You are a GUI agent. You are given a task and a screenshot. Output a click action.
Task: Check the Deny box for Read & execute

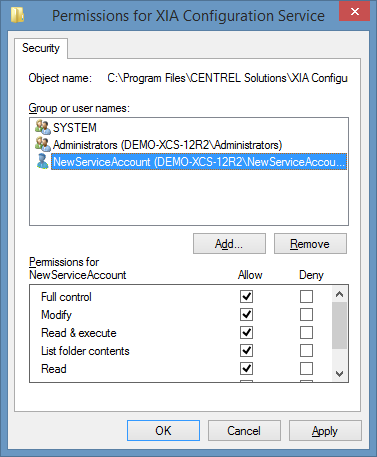click(x=306, y=332)
